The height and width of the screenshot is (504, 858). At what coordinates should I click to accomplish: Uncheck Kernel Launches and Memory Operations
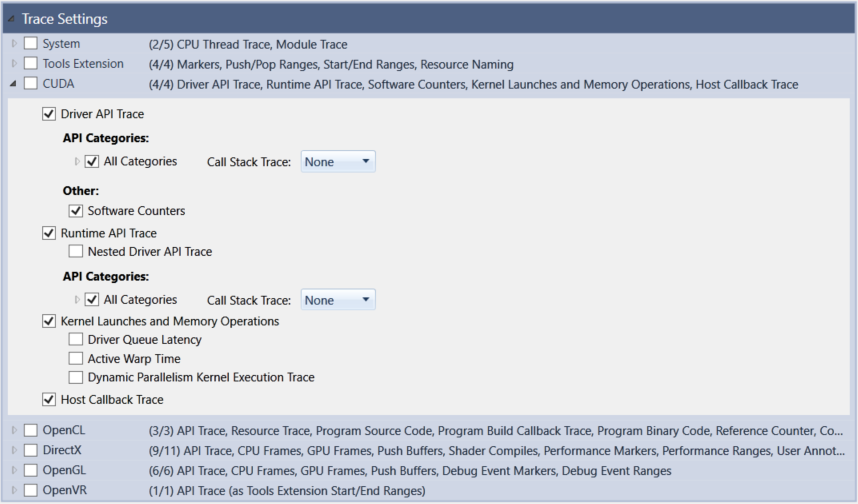click(x=49, y=321)
